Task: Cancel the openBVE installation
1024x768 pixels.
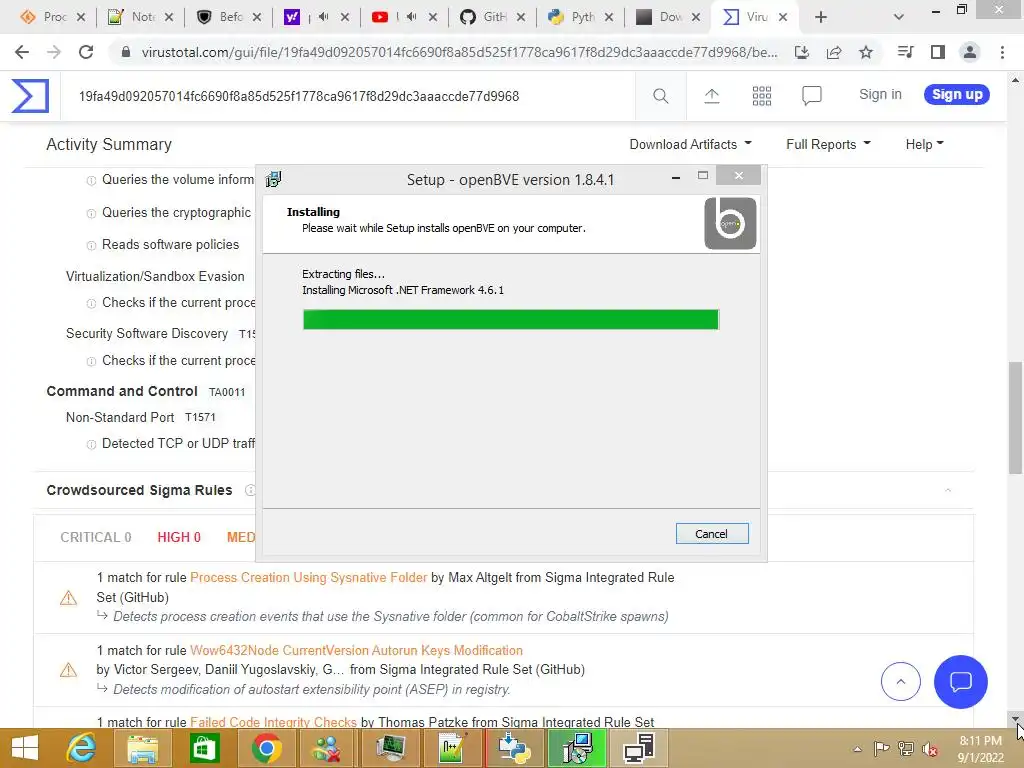Action: pos(712,534)
